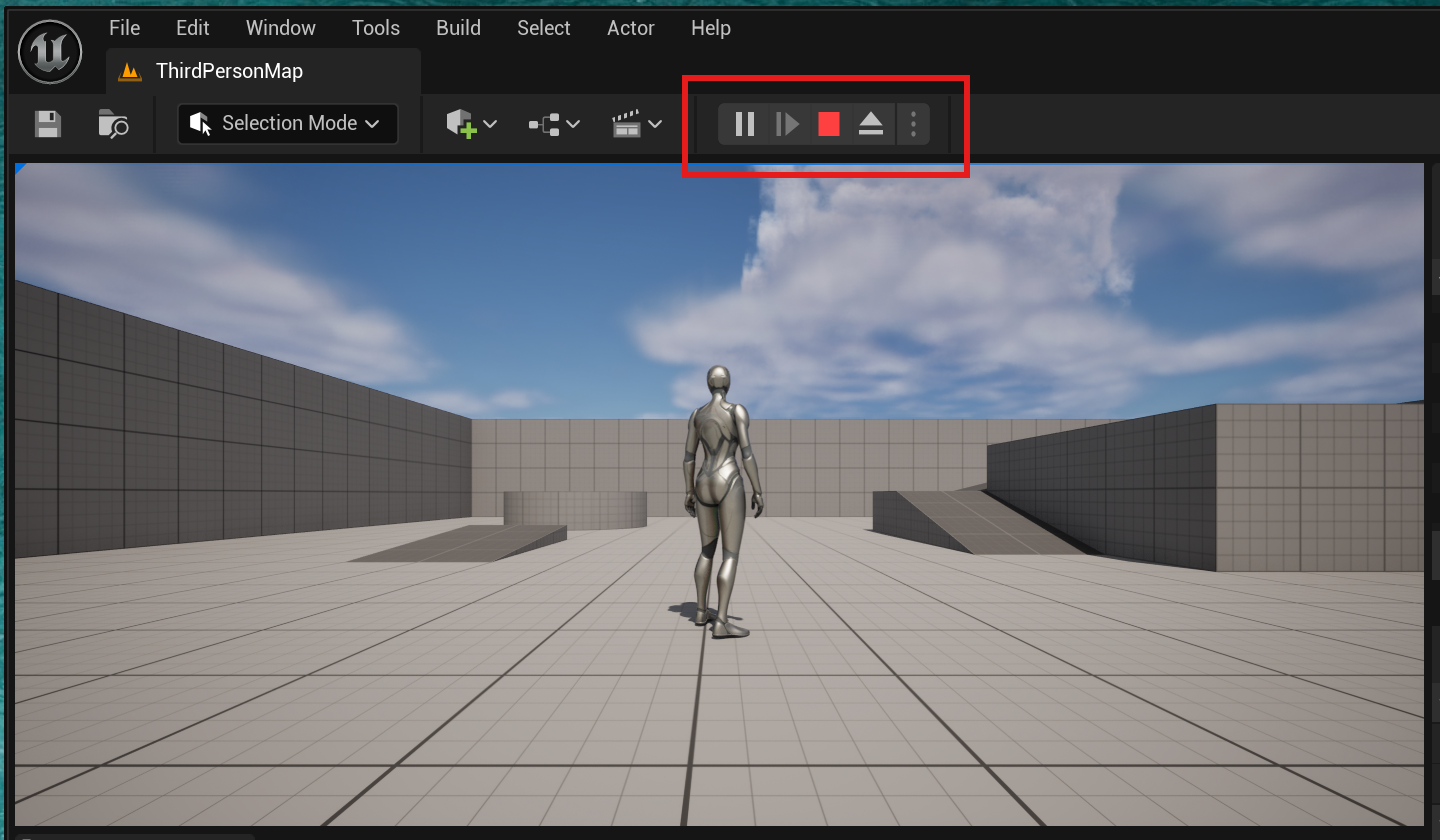Click the Browse to content icon
This screenshot has width=1440, height=840.
point(113,124)
